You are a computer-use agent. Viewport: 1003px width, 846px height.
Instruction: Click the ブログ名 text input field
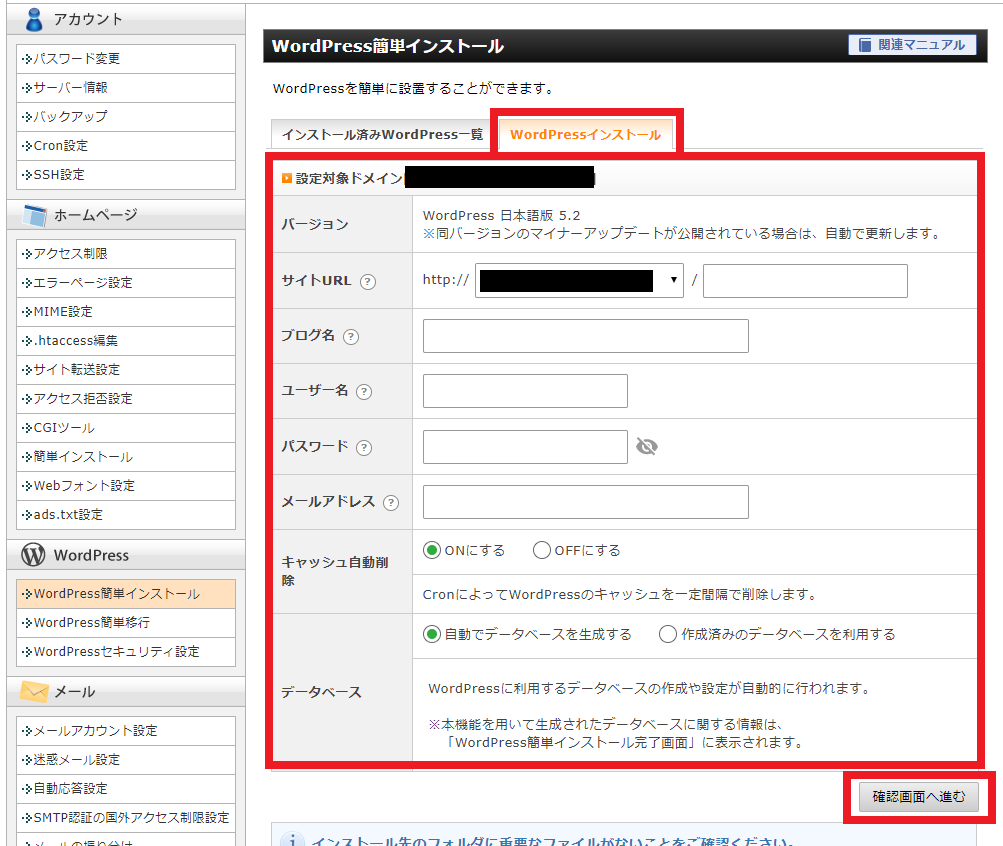coord(585,336)
